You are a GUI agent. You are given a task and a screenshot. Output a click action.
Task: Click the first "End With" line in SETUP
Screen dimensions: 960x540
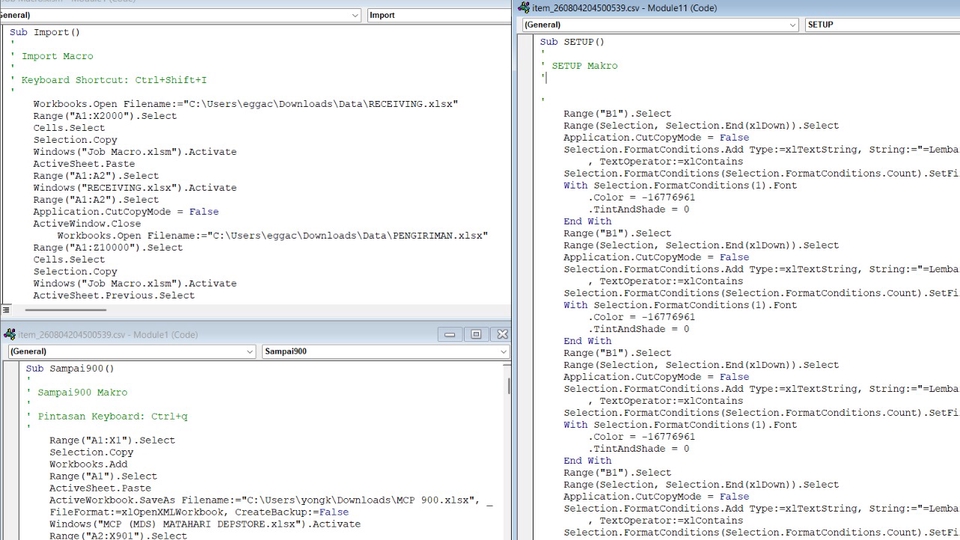587,221
